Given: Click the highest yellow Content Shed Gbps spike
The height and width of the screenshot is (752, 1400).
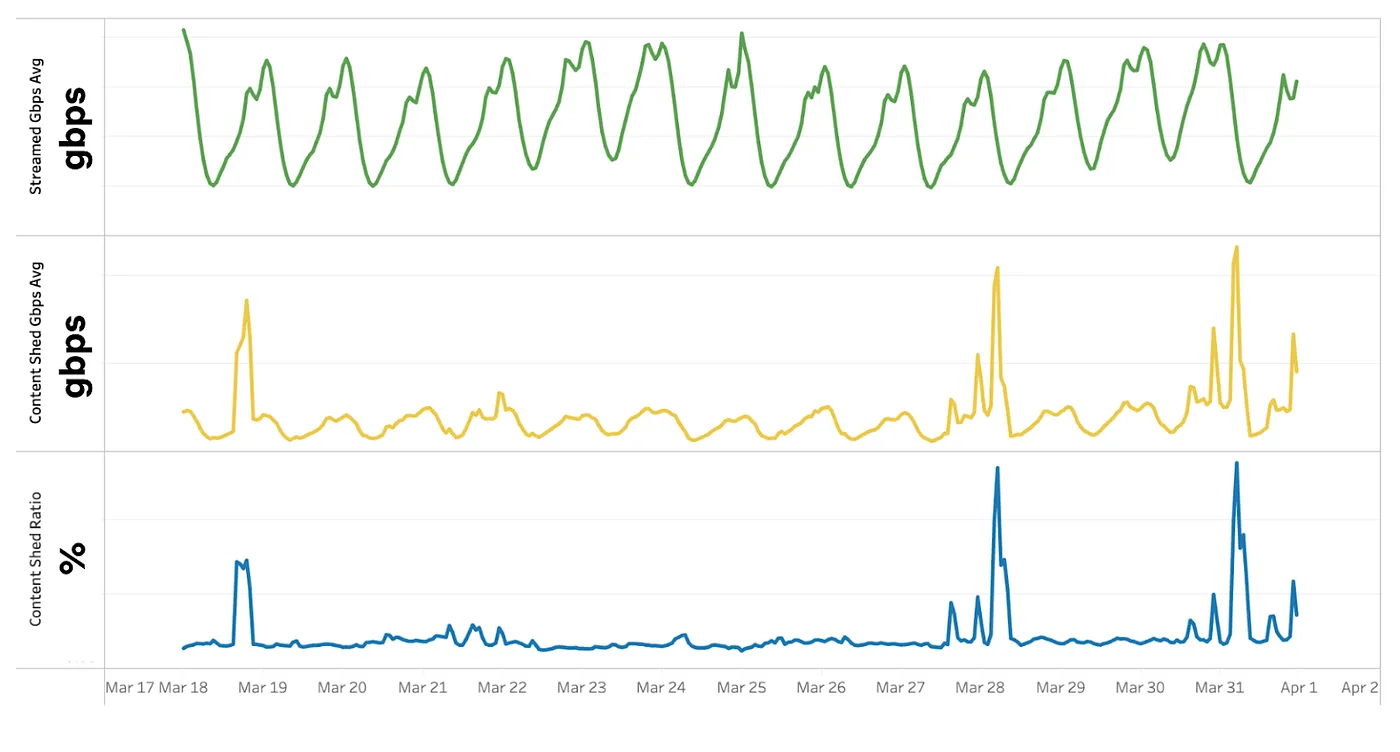Looking at the screenshot, I should tap(1237, 248).
